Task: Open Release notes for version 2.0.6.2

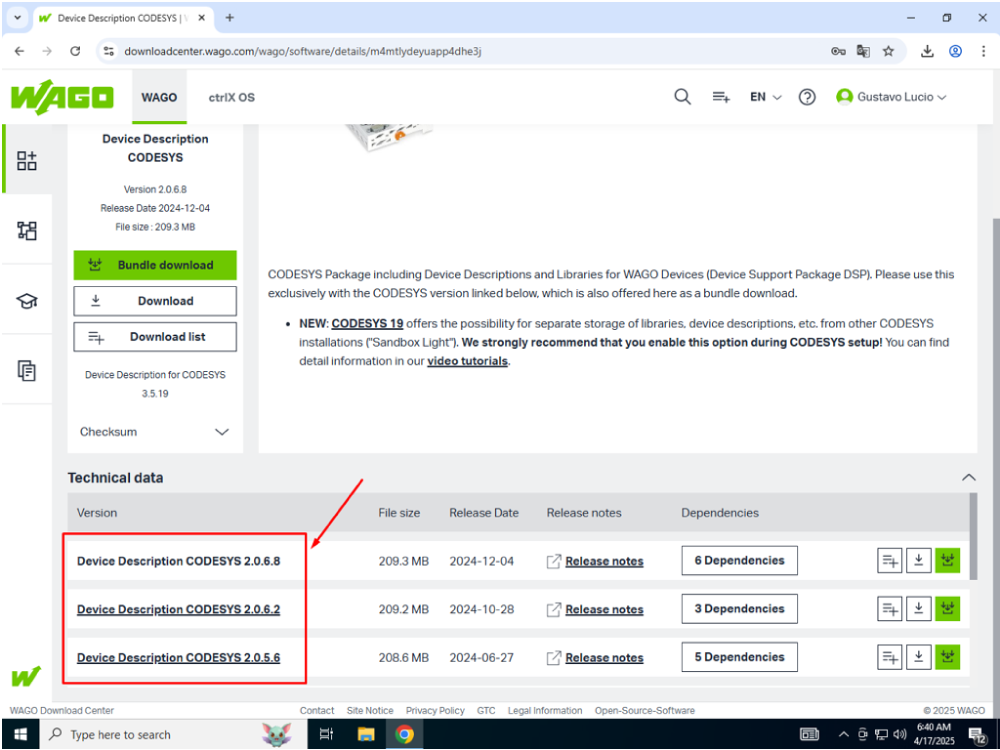Action: pos(604,610)
